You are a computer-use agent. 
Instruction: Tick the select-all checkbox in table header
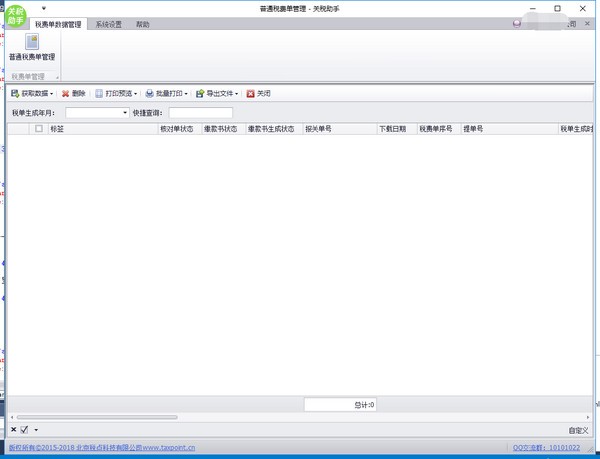click(39, 129)
